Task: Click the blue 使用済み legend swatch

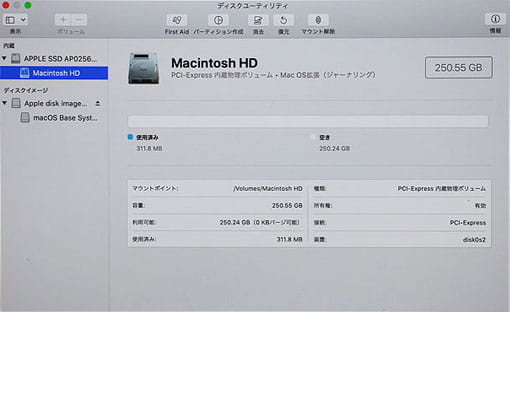Action: tap(130, 137)
